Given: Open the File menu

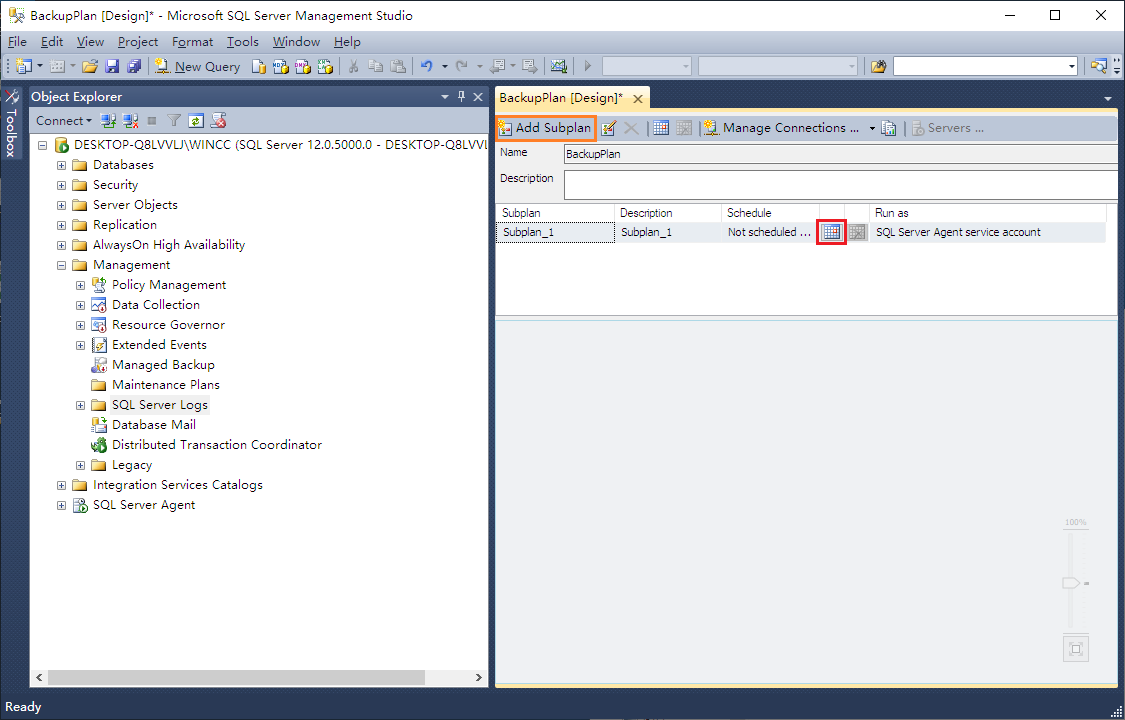Looking at the screenshot, I should coord(17,42).
